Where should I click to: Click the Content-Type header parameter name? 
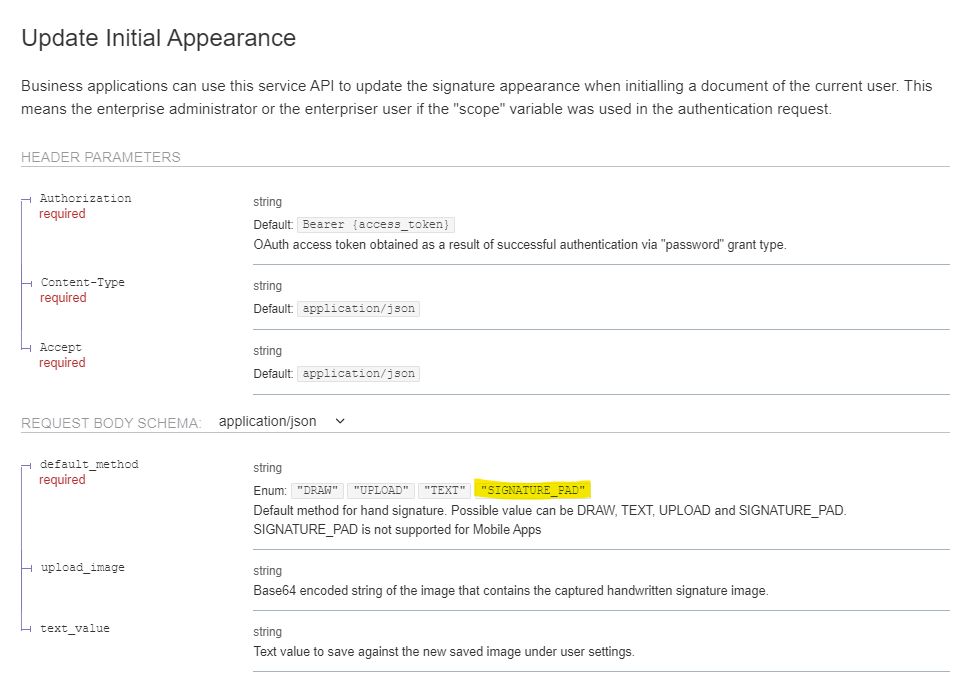pos(82,282)
